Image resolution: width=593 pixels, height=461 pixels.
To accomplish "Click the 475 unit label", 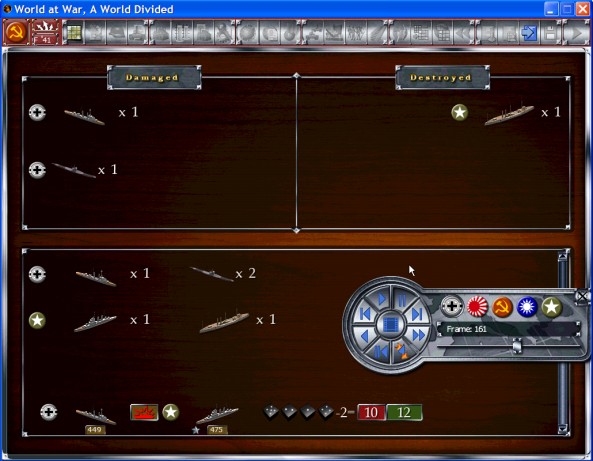I will click(216, 430).
